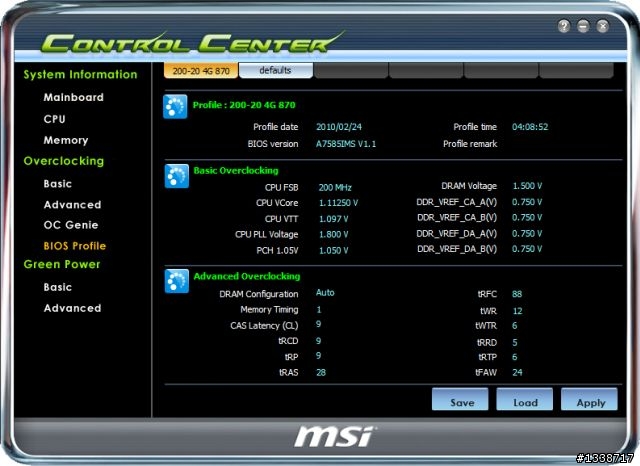
Task: Click DDR_VREF_CA_A(V) value 0.750 V
Action: [527, 202]
